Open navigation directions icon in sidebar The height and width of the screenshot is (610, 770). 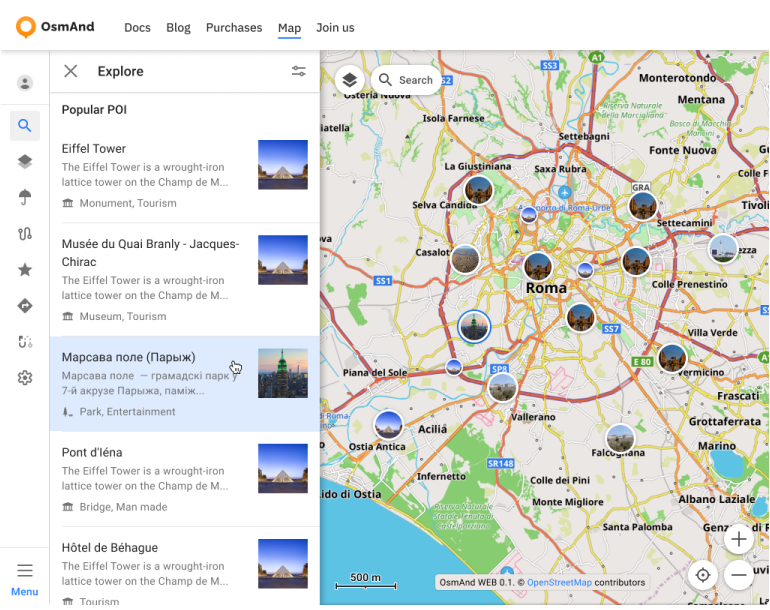[25, 306]
